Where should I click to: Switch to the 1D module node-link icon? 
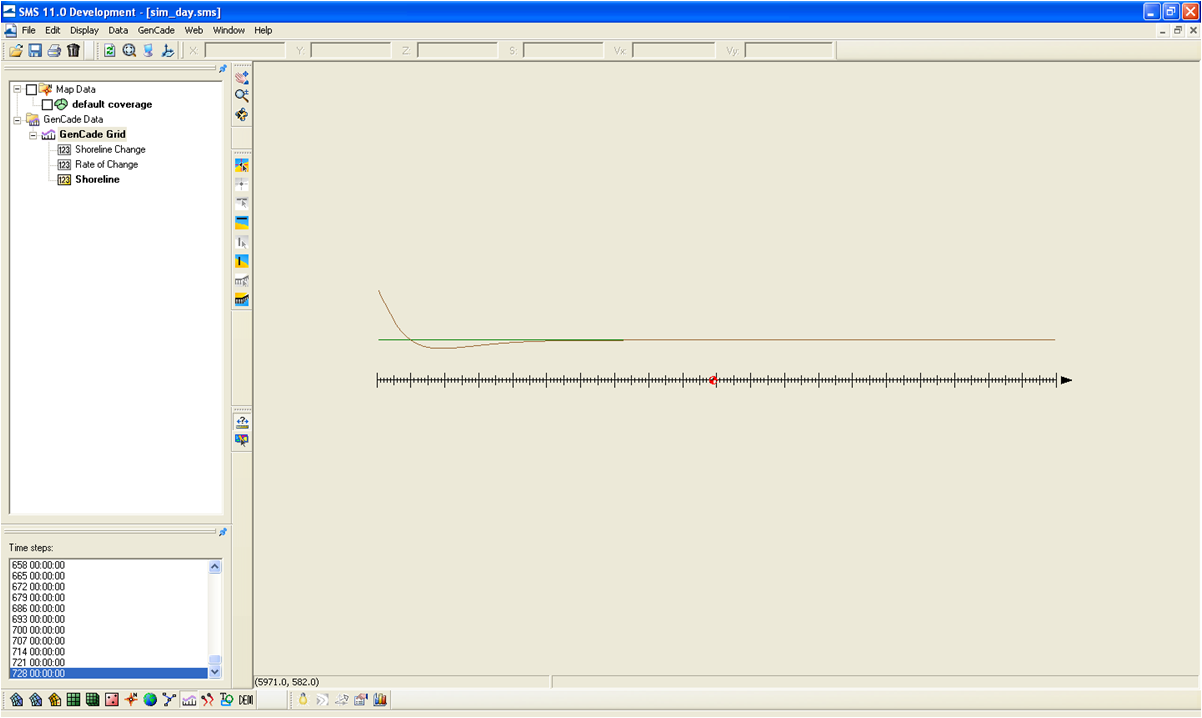click(168, 700)
